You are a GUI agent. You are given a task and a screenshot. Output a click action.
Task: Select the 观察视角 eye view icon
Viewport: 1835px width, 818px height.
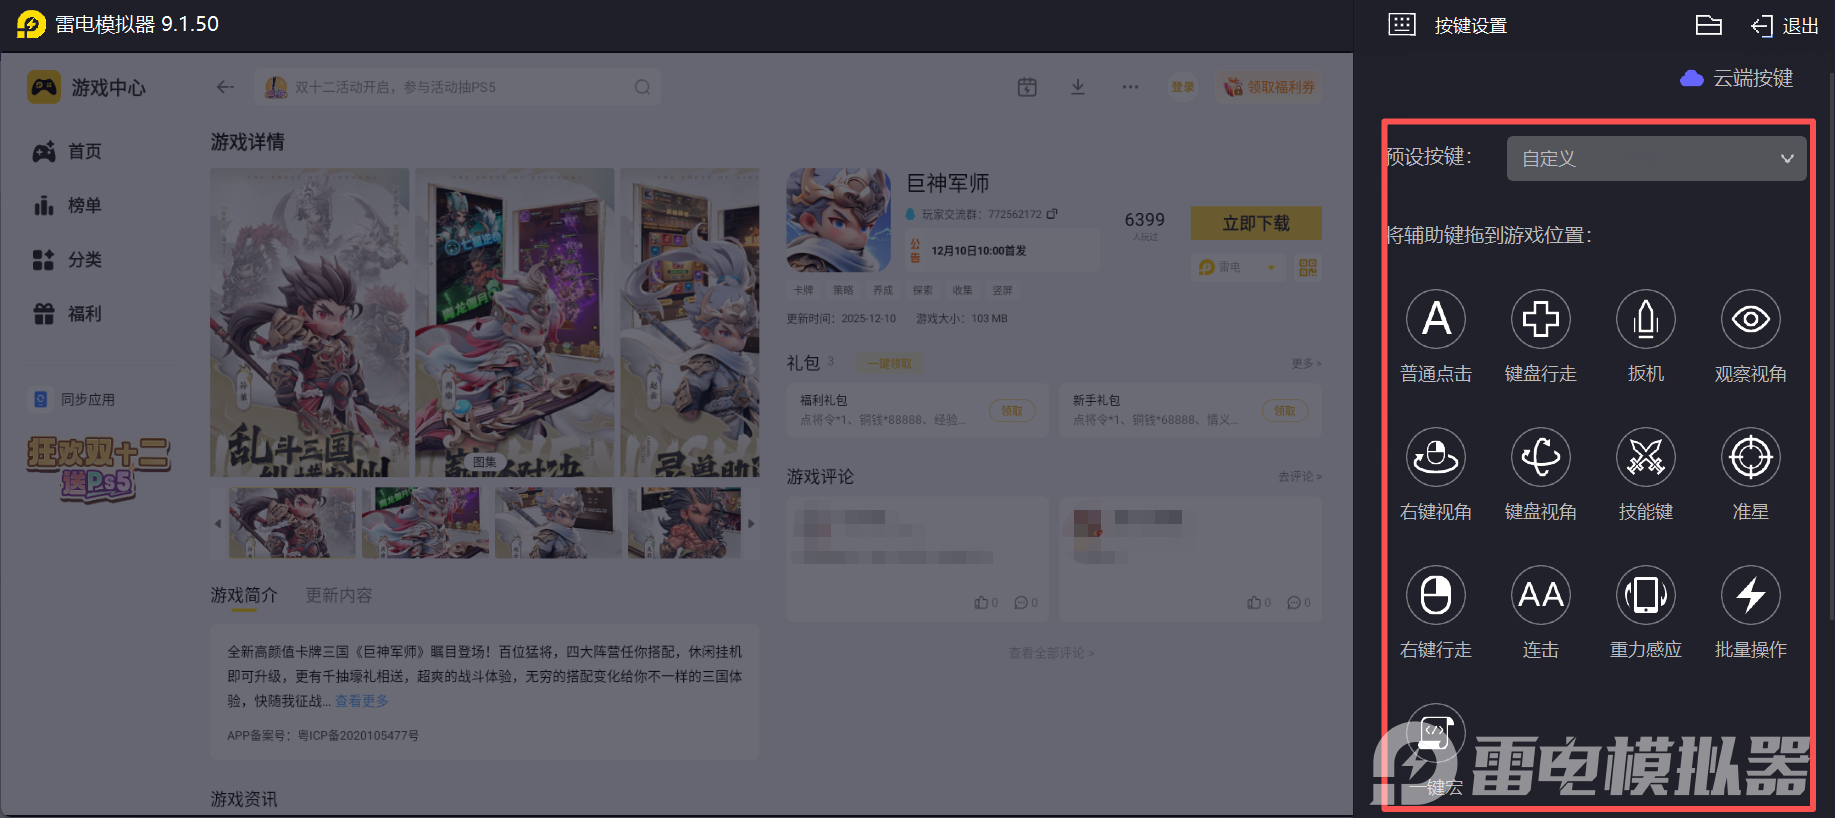pos(1750,319)
